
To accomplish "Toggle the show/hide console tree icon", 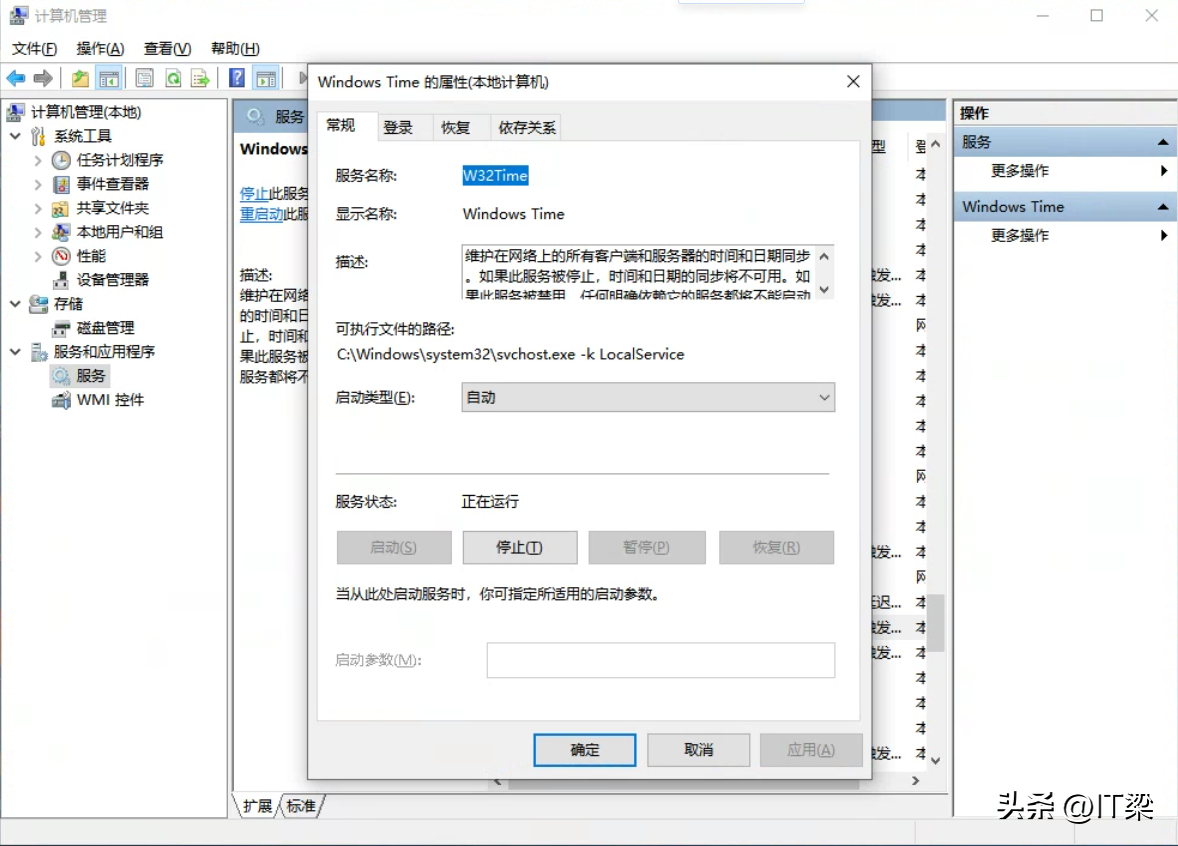I will [109, 78].
